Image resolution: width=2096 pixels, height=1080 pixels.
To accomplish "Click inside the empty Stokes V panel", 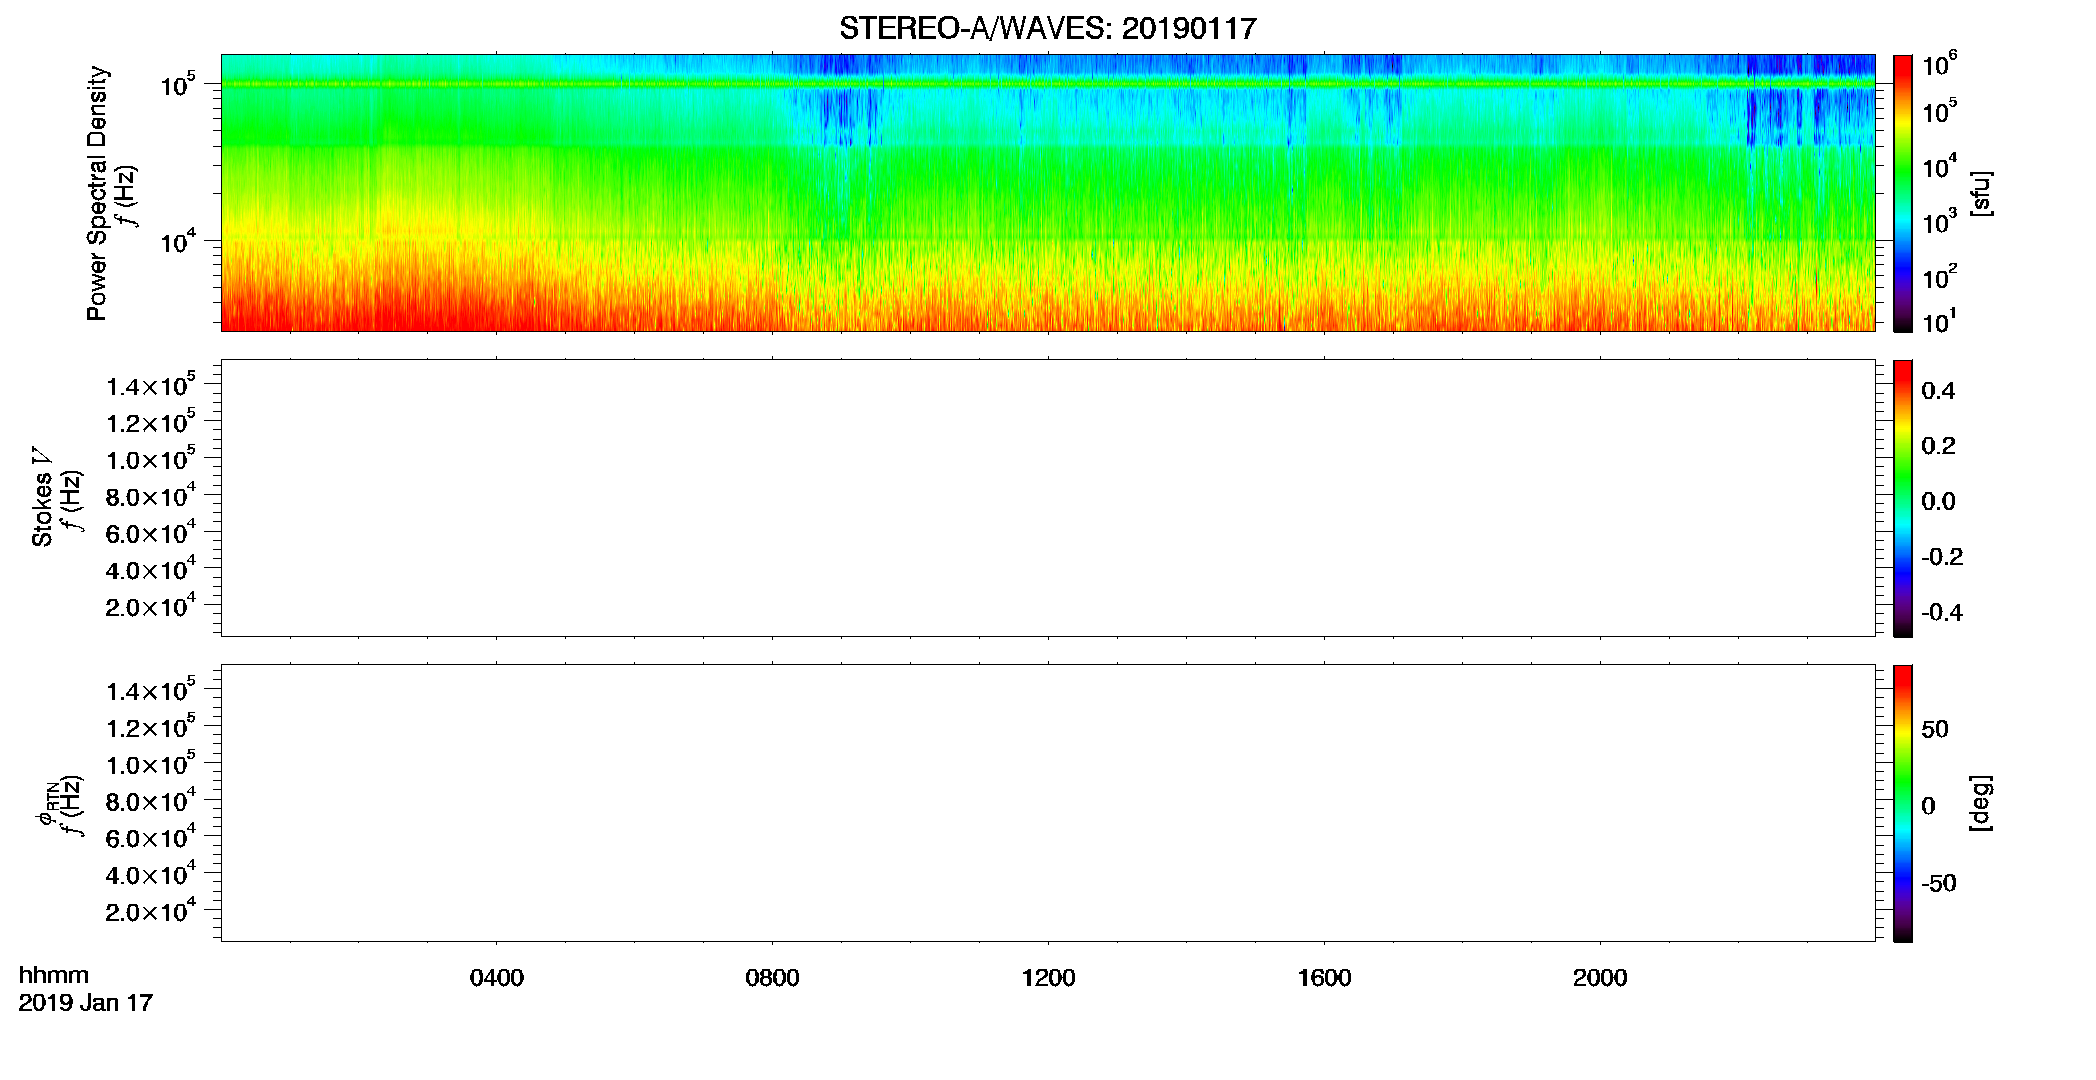I will (1047, 498).
